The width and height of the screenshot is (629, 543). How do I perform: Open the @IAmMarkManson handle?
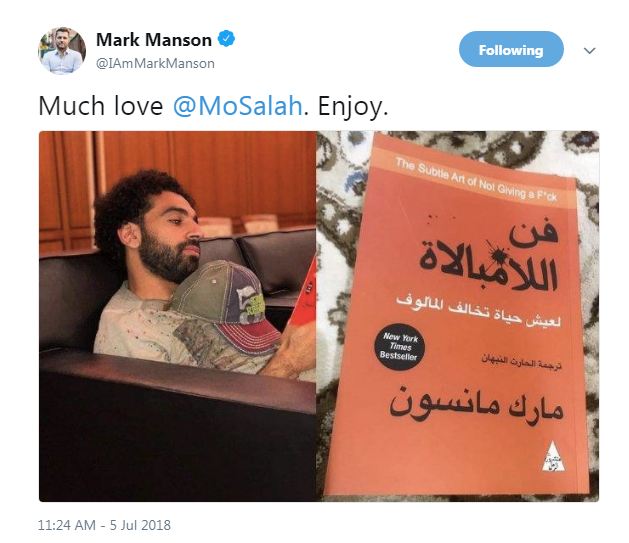click(156, 63)
